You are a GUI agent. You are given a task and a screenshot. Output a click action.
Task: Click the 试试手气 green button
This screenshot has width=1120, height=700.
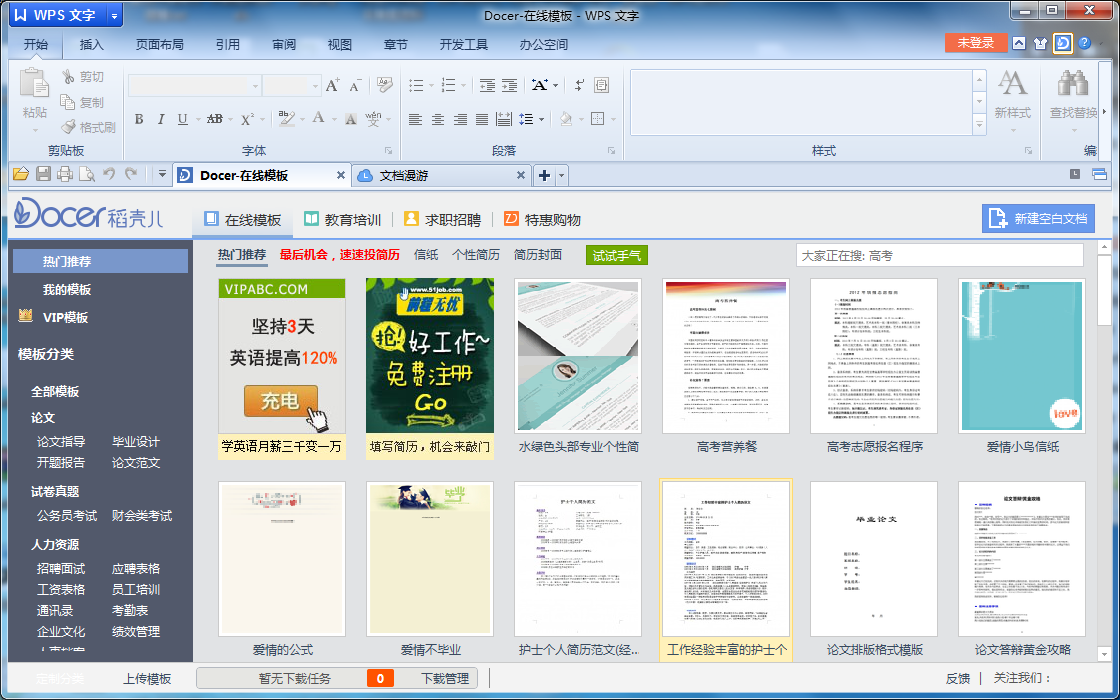pos(617,255)
